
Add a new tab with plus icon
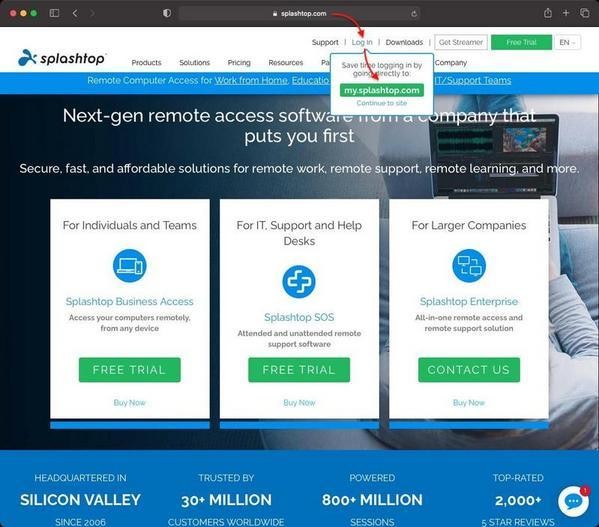coord(566,13)
